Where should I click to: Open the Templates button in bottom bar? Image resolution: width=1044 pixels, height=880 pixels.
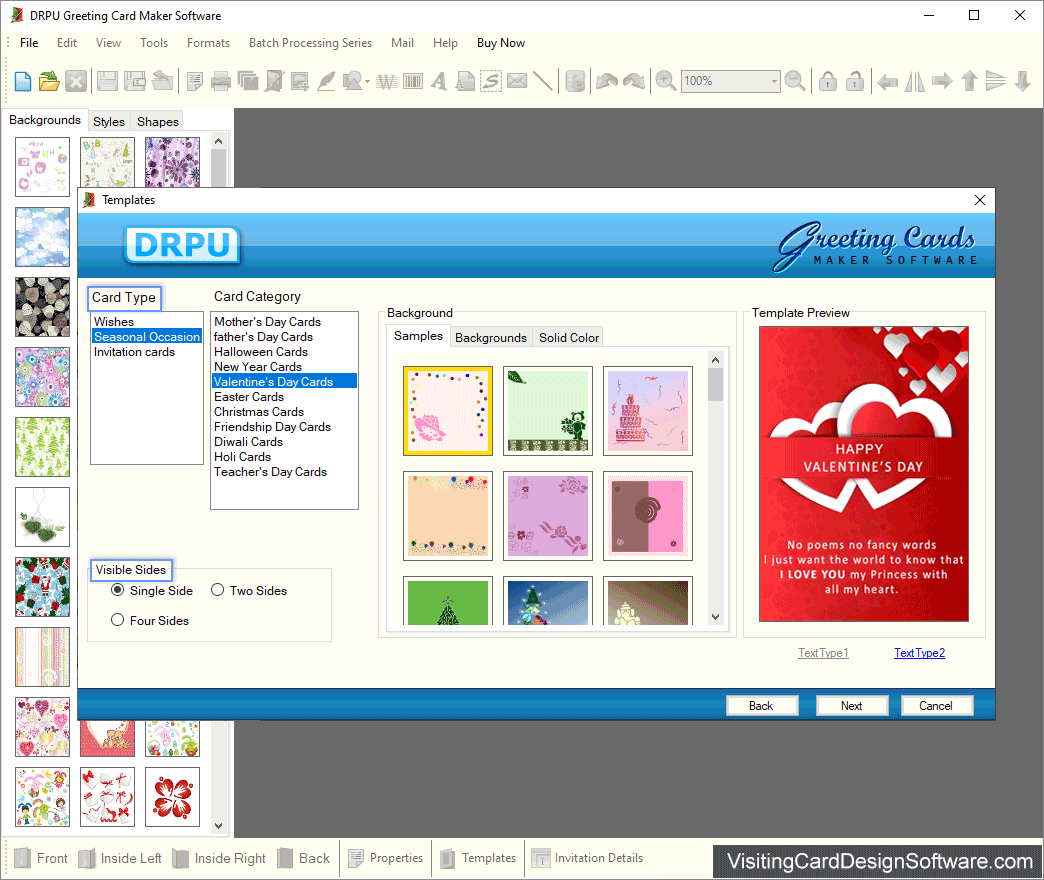click(x=478, y=858)
